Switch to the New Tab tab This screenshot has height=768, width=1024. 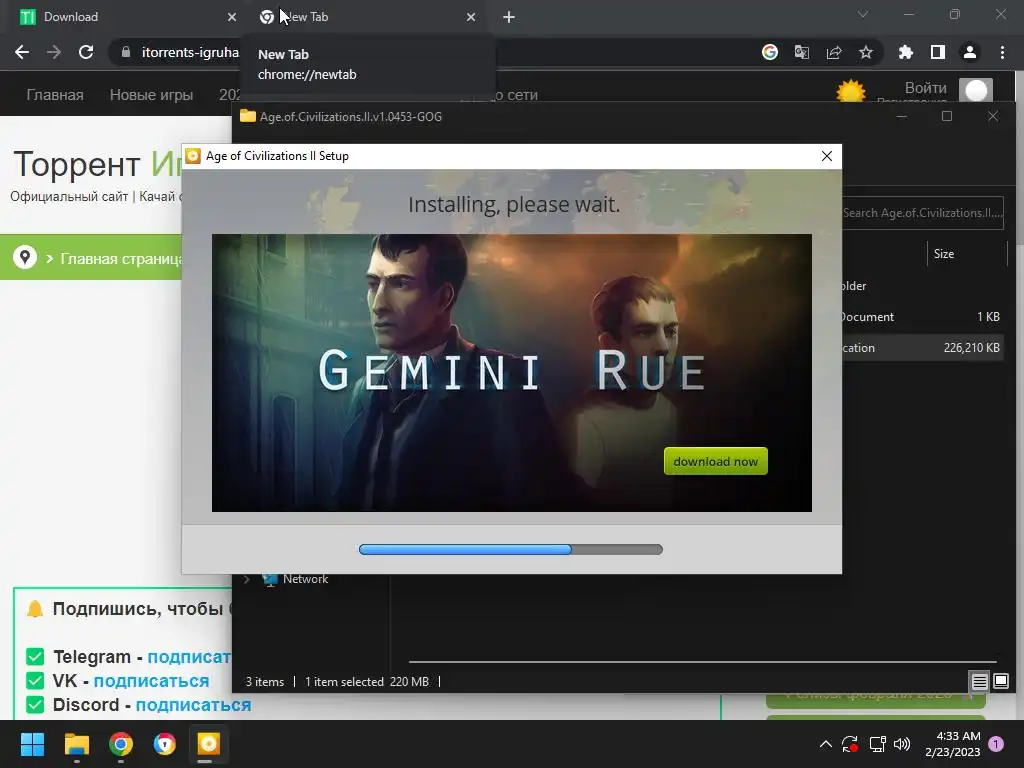click(368, 17)
